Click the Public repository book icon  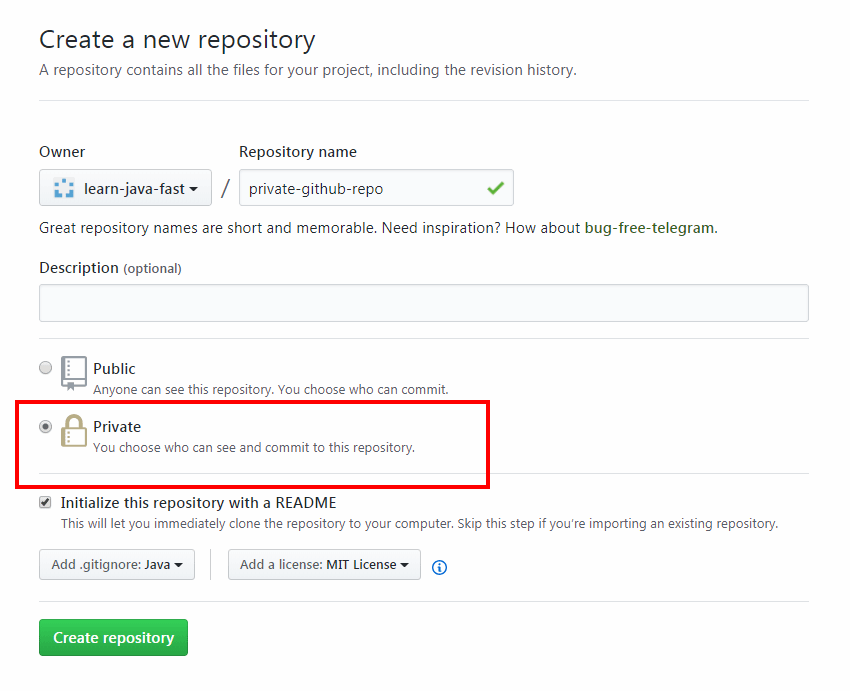click(73, 372)
